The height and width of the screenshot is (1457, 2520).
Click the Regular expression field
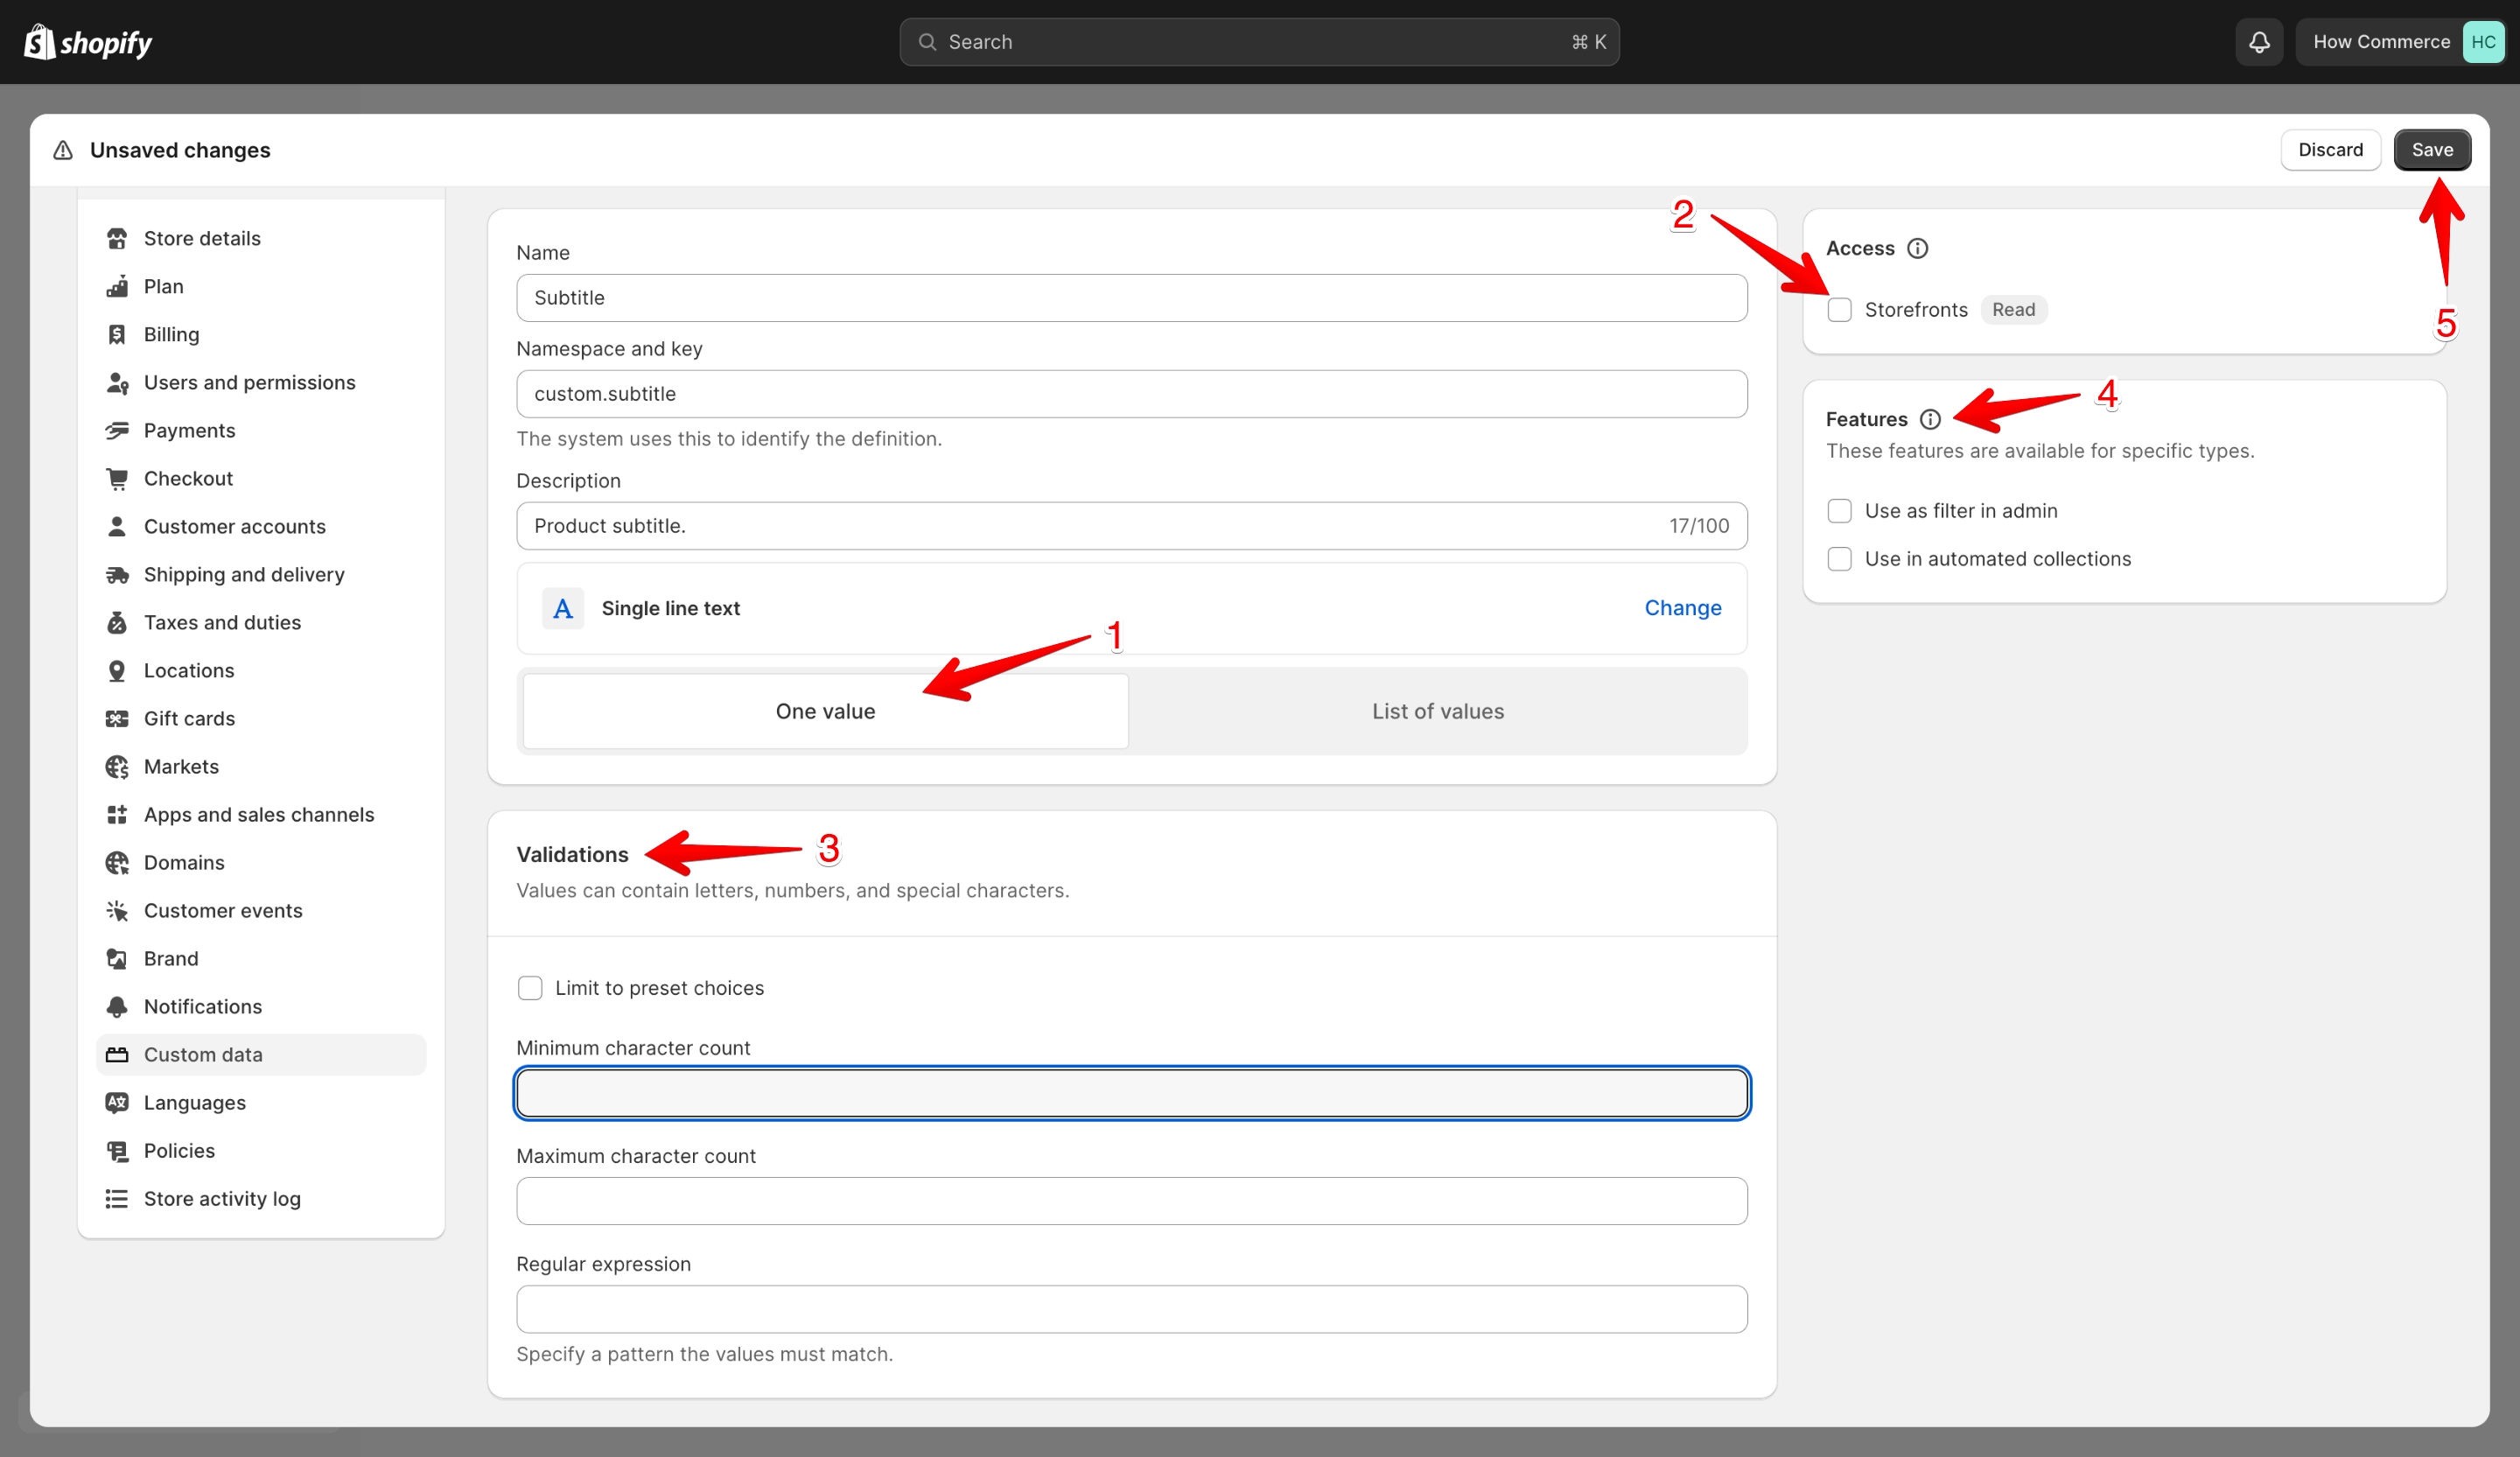click(x=1131, y=1309)
